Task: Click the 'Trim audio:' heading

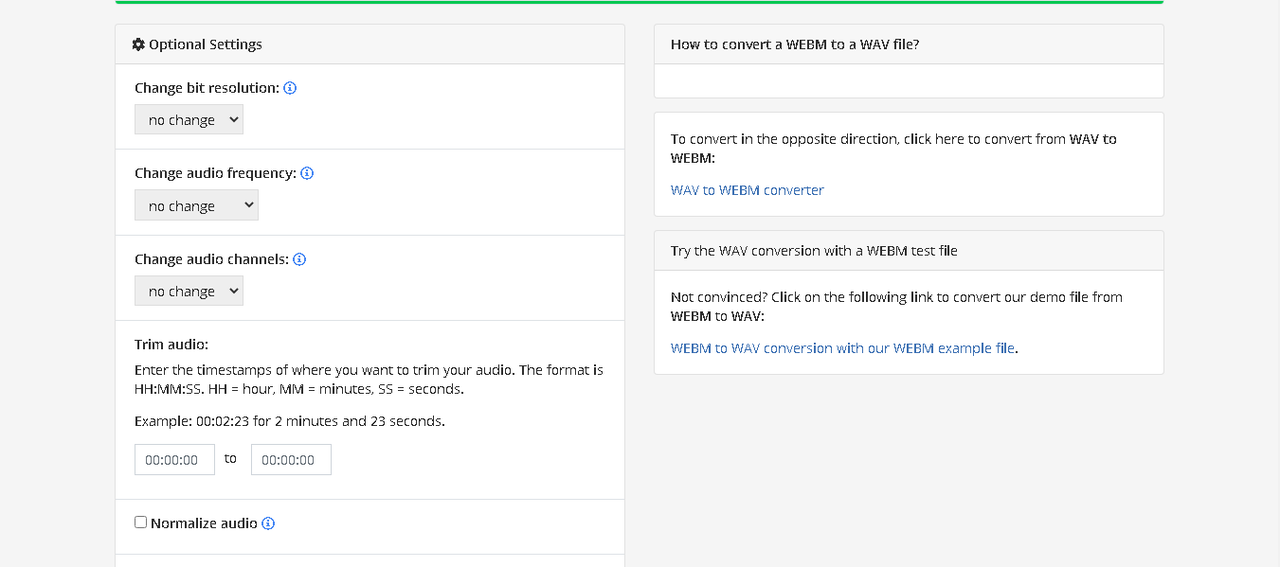Action: [x=171, y=344]
